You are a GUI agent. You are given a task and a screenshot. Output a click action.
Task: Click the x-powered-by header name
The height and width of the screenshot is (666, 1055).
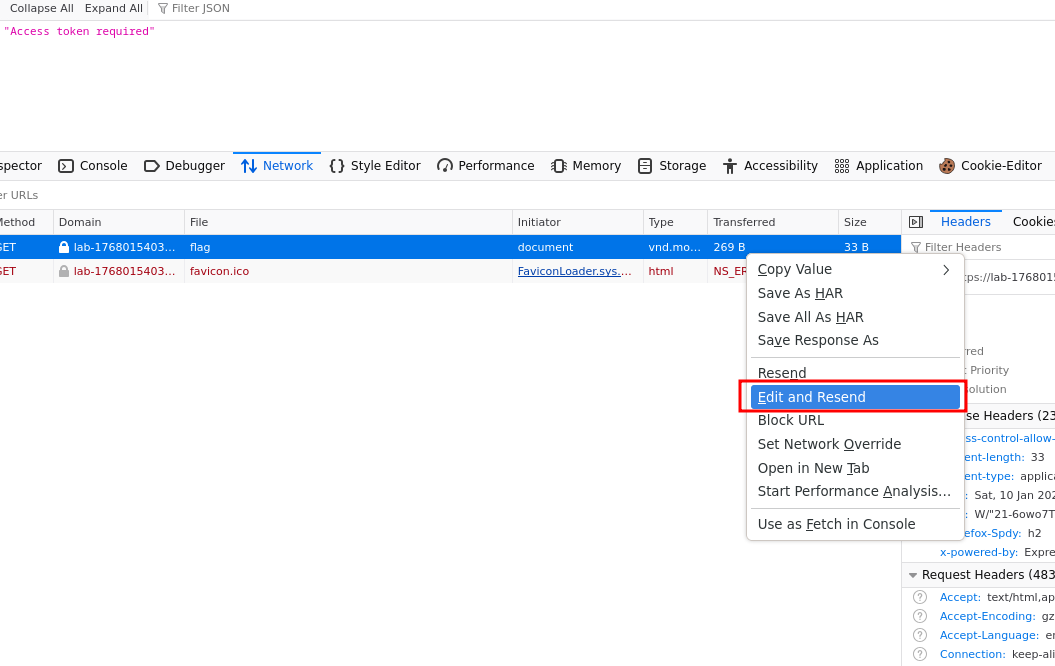coord(979,552)
